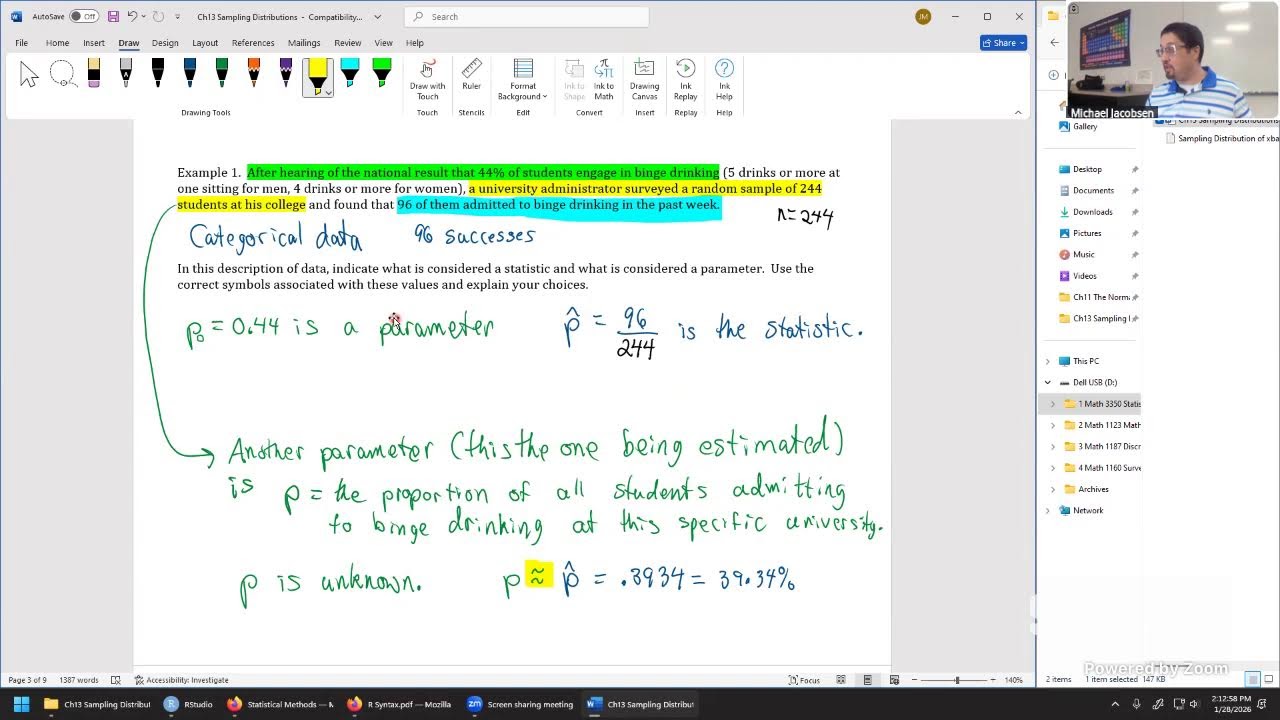Screen dimensions: 1280x720
Task: Select the cyan highlighter
Action: [350, 73]
